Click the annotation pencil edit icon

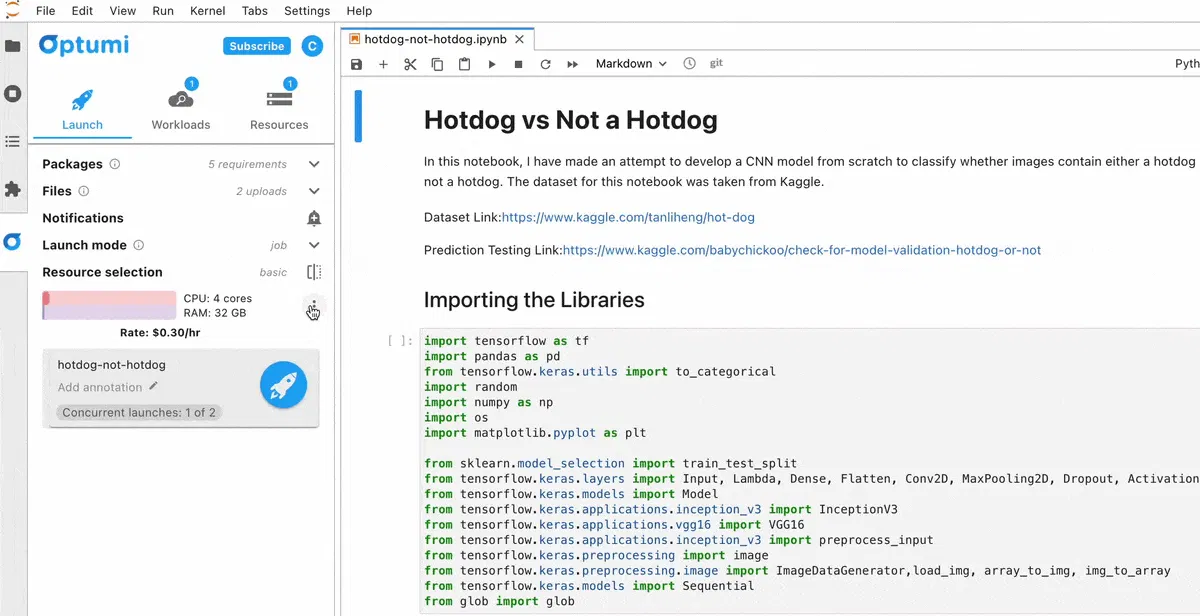153,386
